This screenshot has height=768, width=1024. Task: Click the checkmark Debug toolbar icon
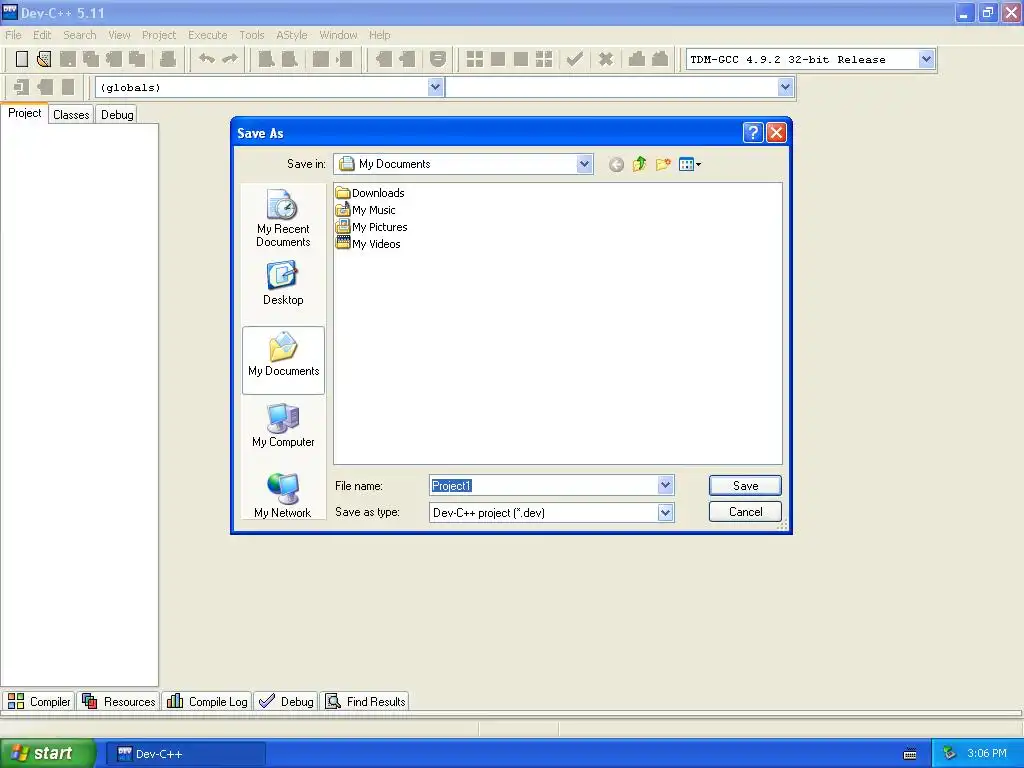point(575,59)
